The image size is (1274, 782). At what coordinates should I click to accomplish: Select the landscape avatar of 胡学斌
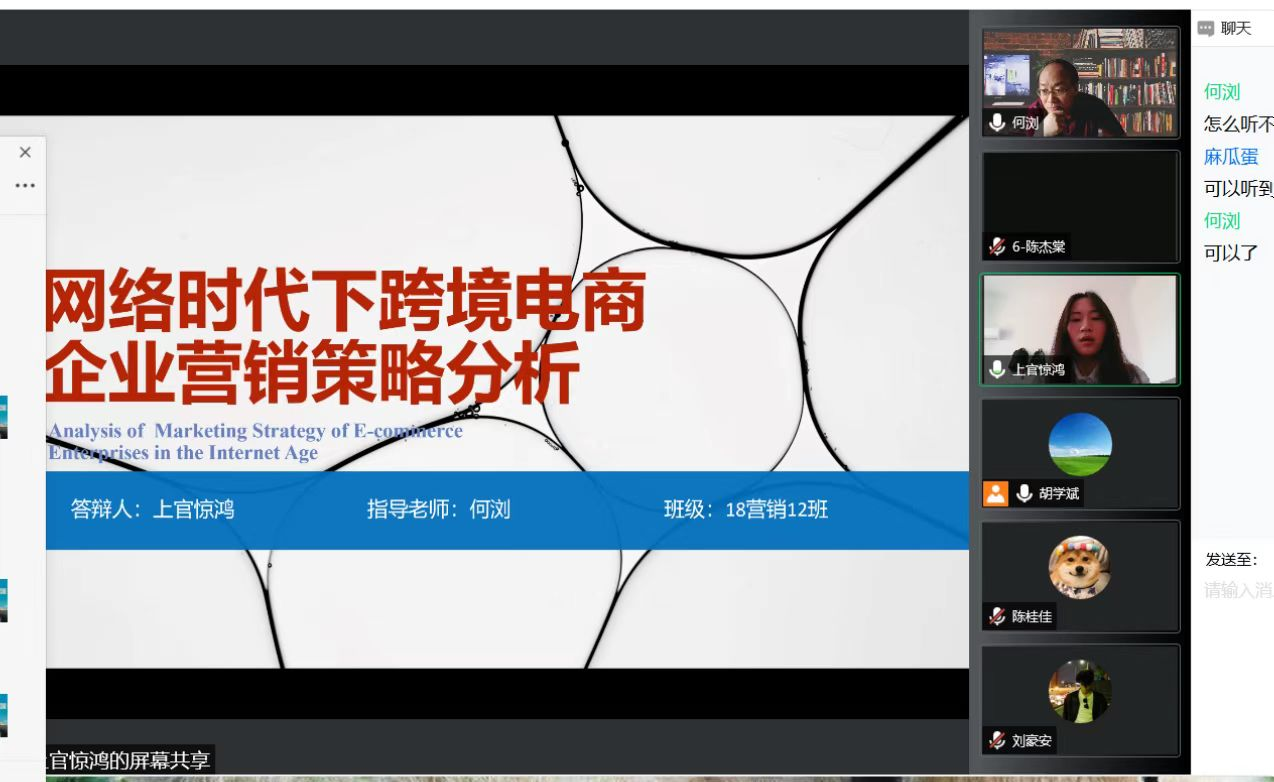[x=1079, y=444]
